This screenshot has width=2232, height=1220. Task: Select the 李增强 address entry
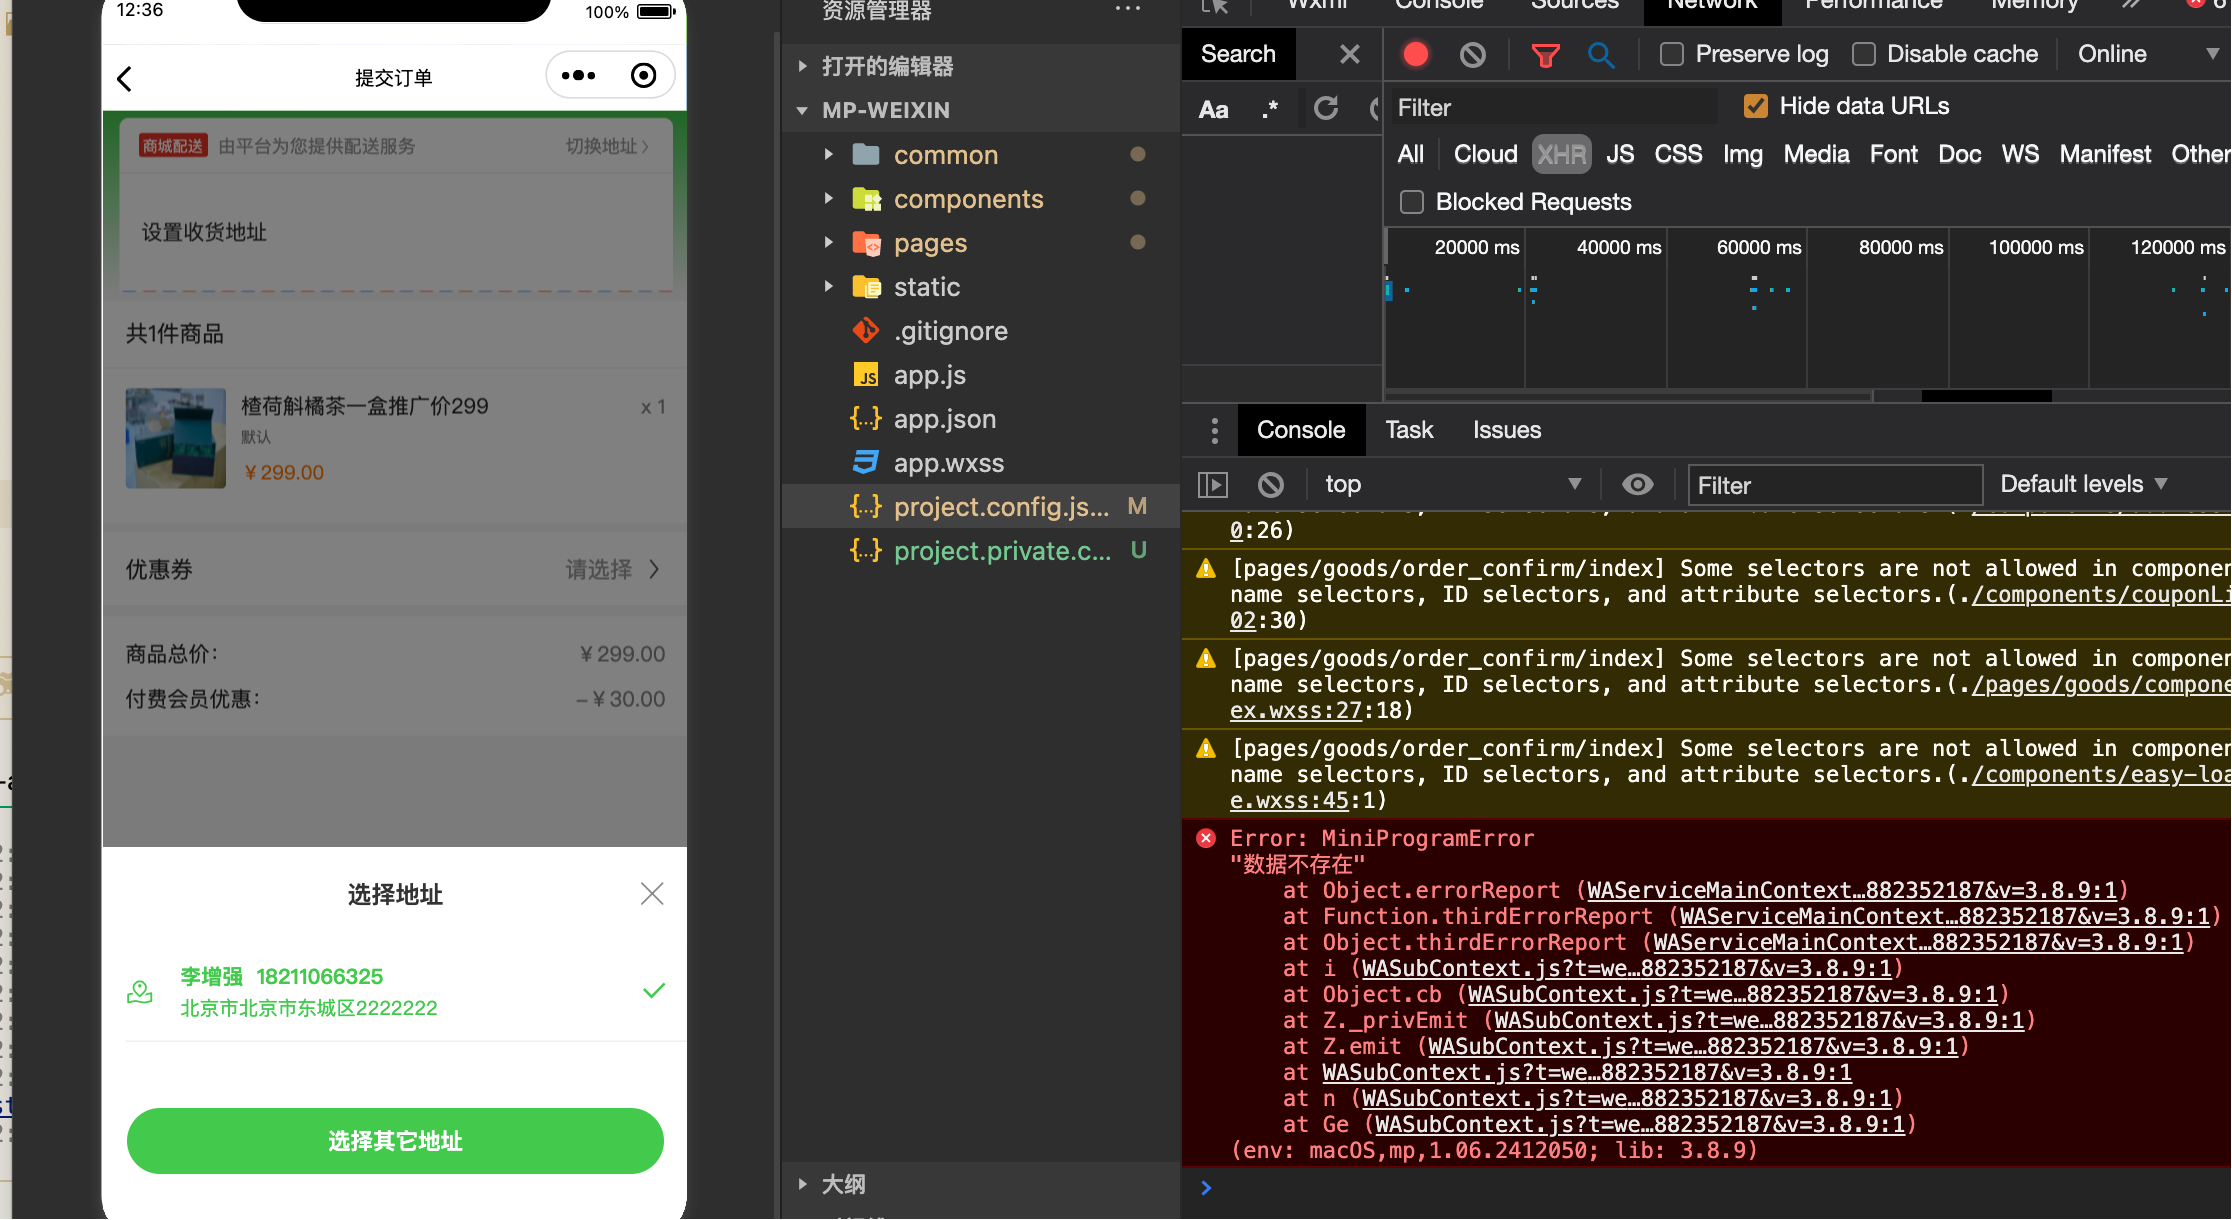pos(394,991)
